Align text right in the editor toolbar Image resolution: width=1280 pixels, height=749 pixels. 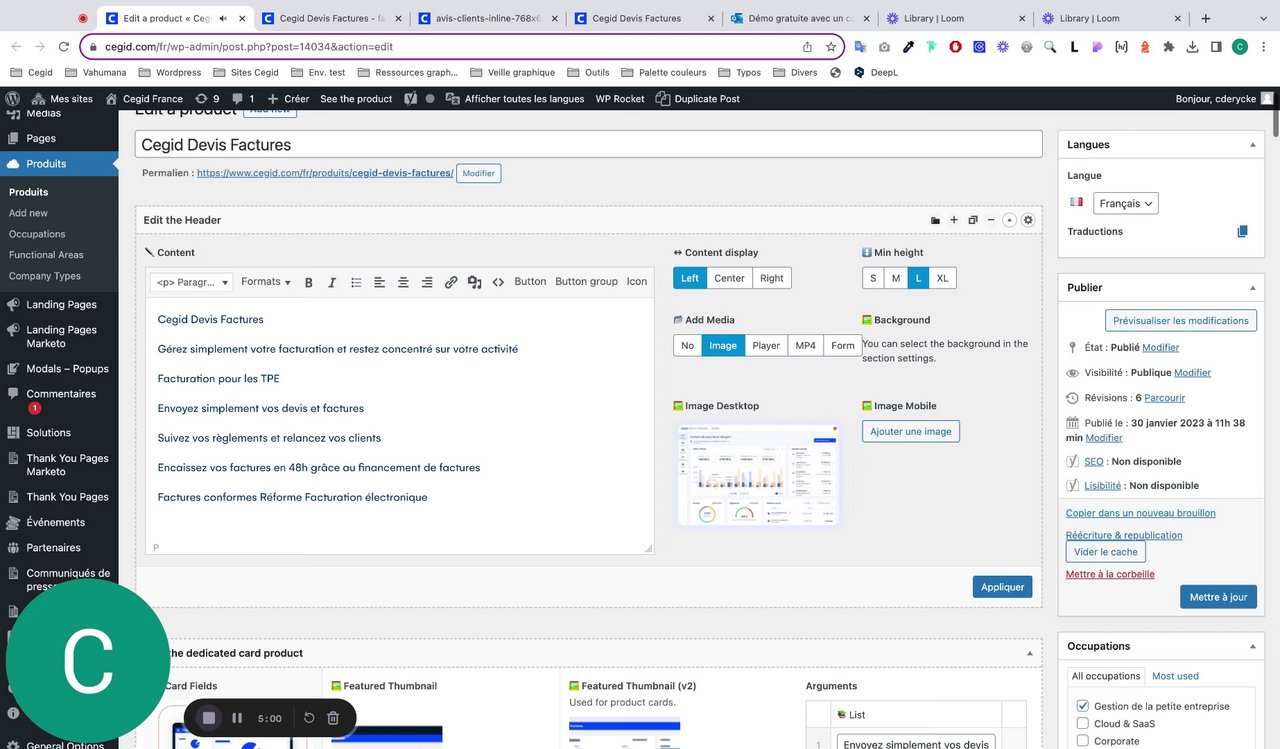click(x=427, y=282)
